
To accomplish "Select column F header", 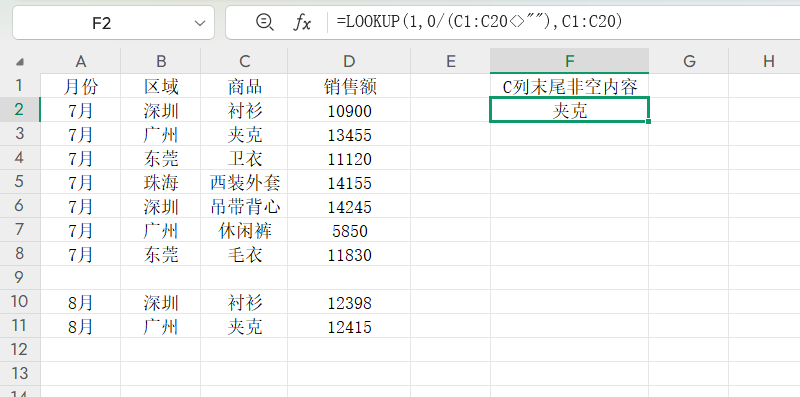I will click(569, 61).
